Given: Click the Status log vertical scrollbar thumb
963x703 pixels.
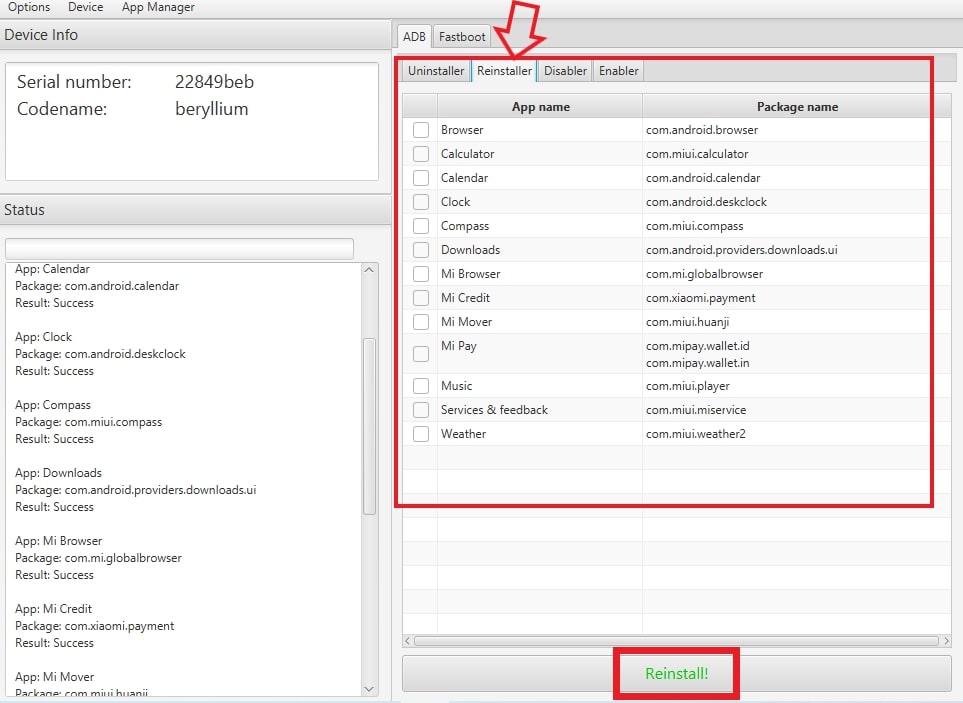Looking at the screenshot, I should click(x=369, y=426).
